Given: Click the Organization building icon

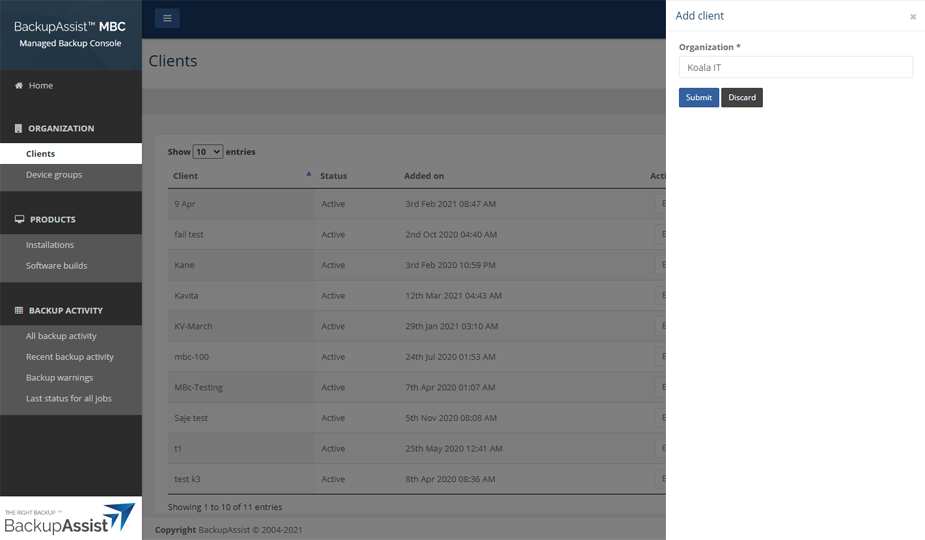Looking at the screenshot, I should (x=18, y=128).
